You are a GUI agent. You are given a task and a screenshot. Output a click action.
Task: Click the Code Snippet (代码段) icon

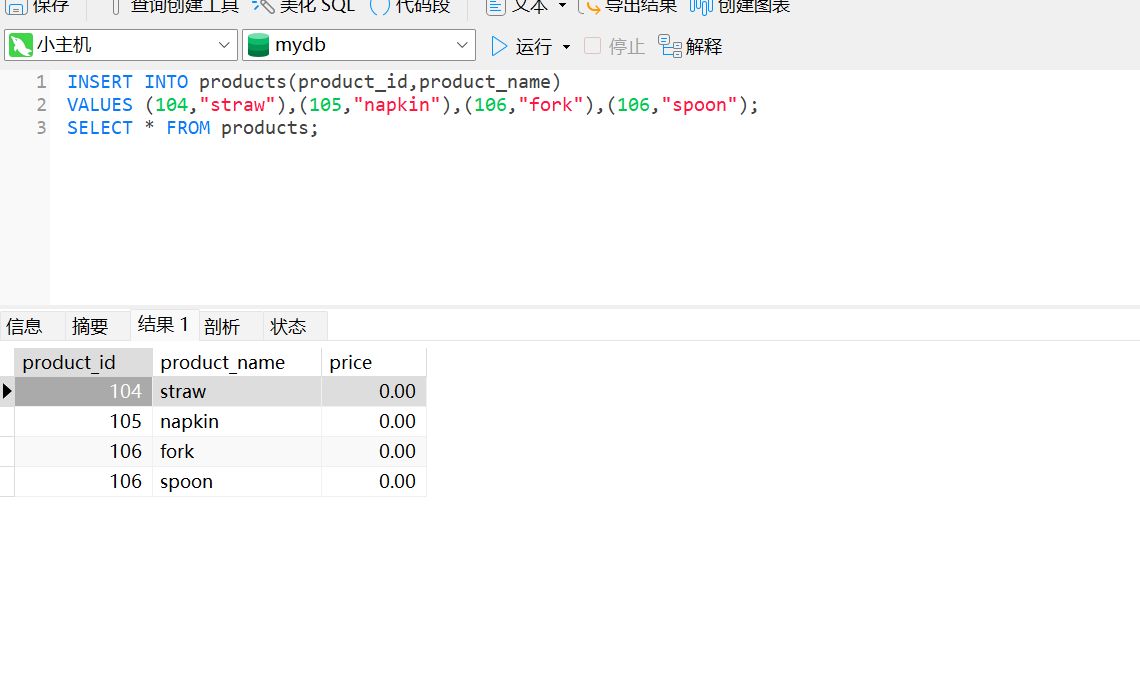(x=380, y=6)
